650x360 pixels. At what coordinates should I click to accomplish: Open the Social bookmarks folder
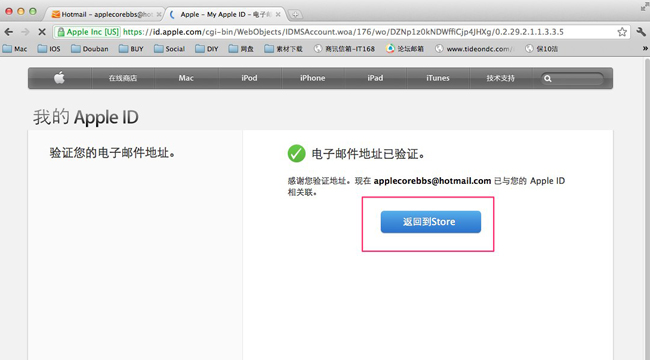click(x=170, y=49)
